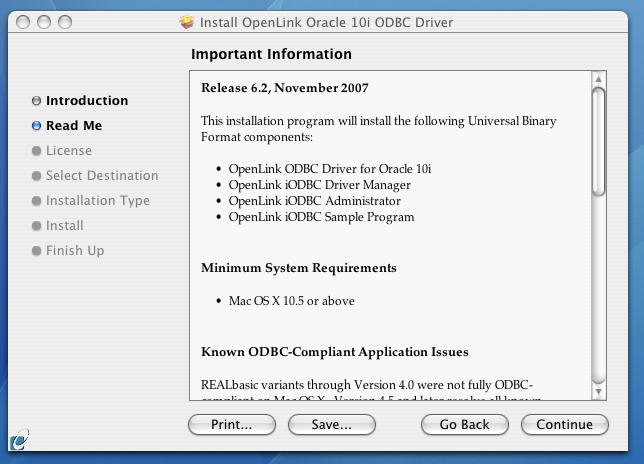Click the 'Important Information' heading
Image resolution: width=644 pixels, height=464 pixels.
point(271,54)
